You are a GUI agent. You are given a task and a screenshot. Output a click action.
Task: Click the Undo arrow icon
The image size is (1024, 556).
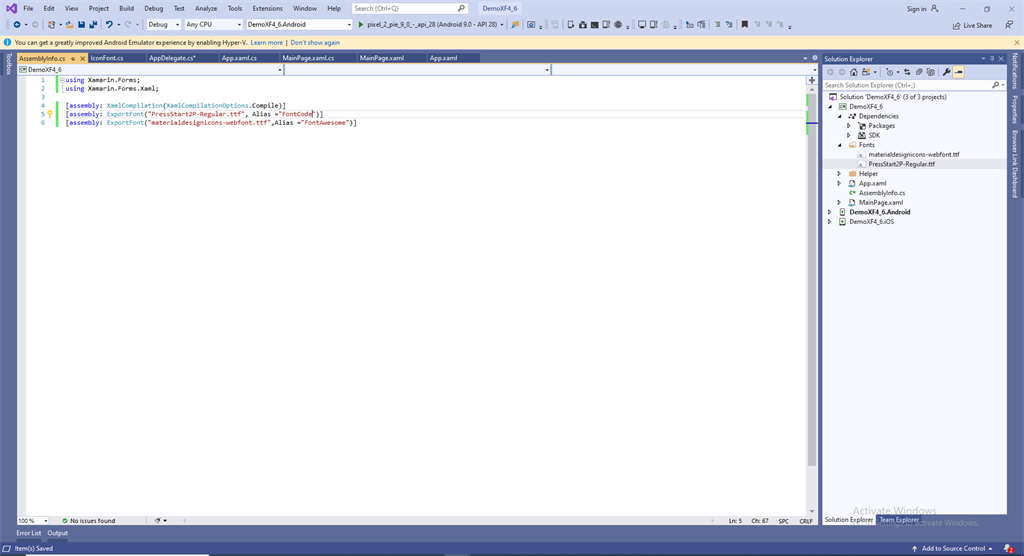109,25
